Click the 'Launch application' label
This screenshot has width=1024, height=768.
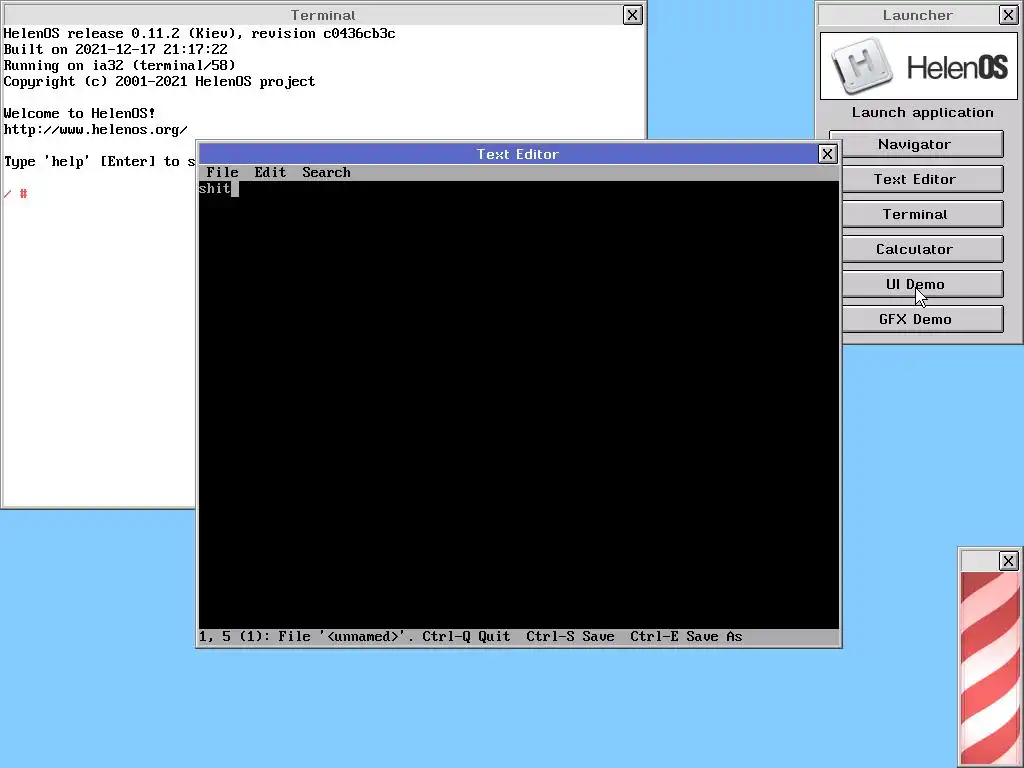coord(922,112)
